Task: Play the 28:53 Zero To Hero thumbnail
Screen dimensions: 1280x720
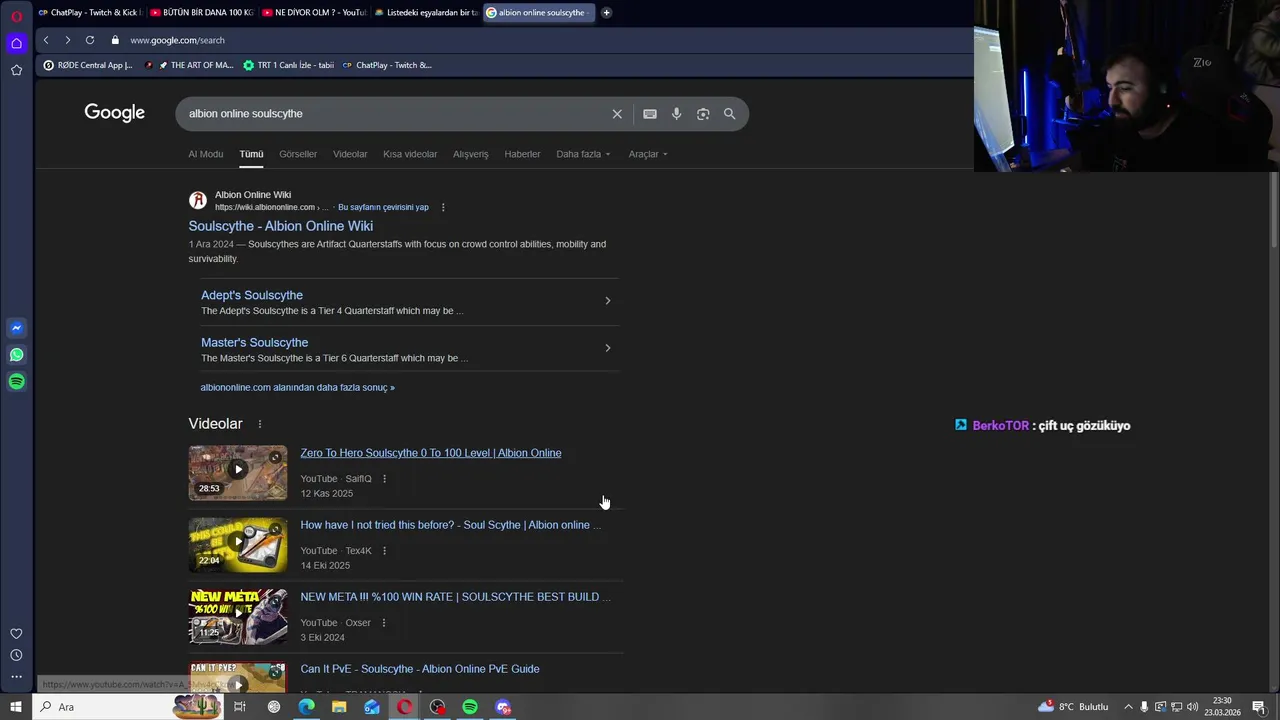Action: [x=238, y=472]
